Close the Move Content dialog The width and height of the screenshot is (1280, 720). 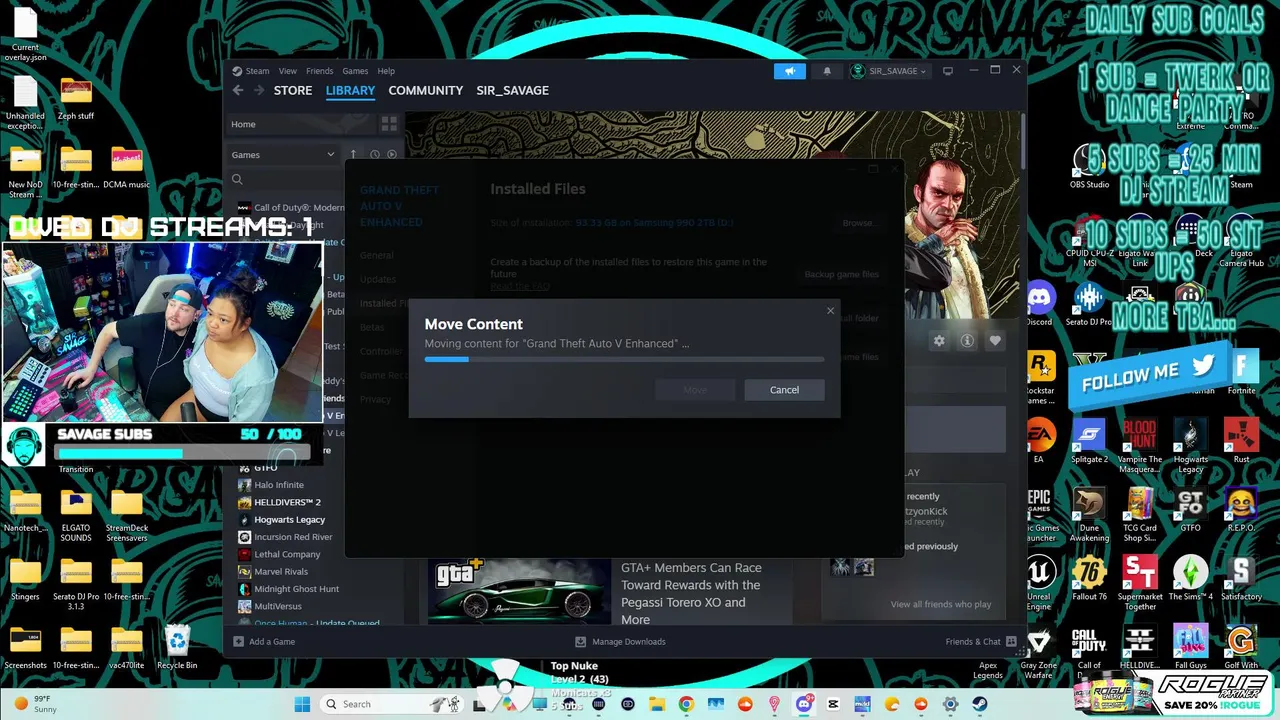point(830,311)
